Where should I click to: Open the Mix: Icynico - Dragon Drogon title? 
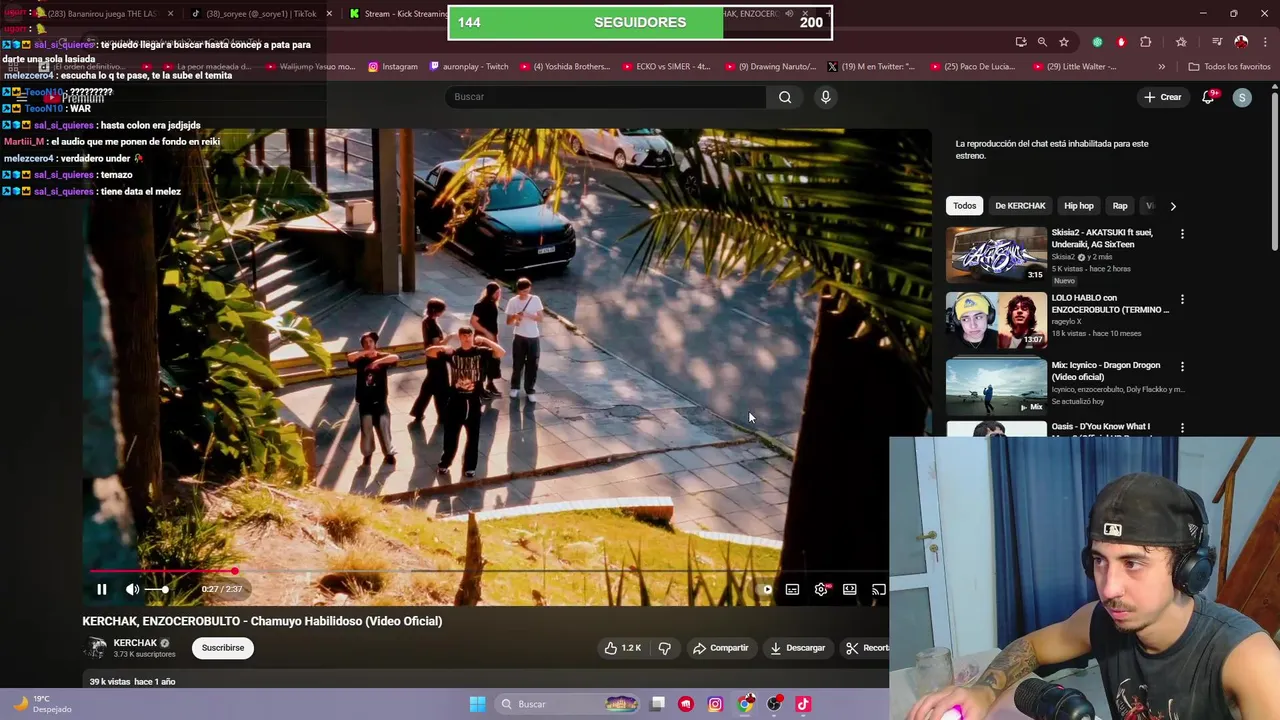pos(1105,371)
